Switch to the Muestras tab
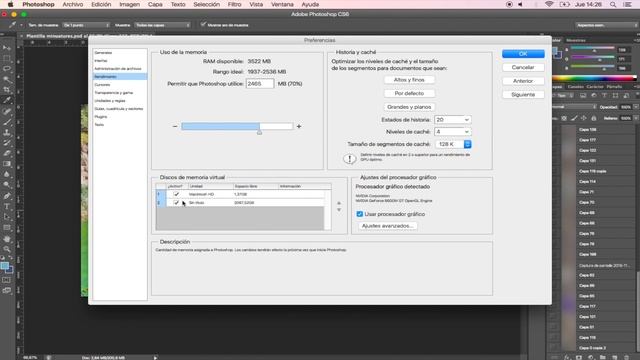 (x=576, y=40)
